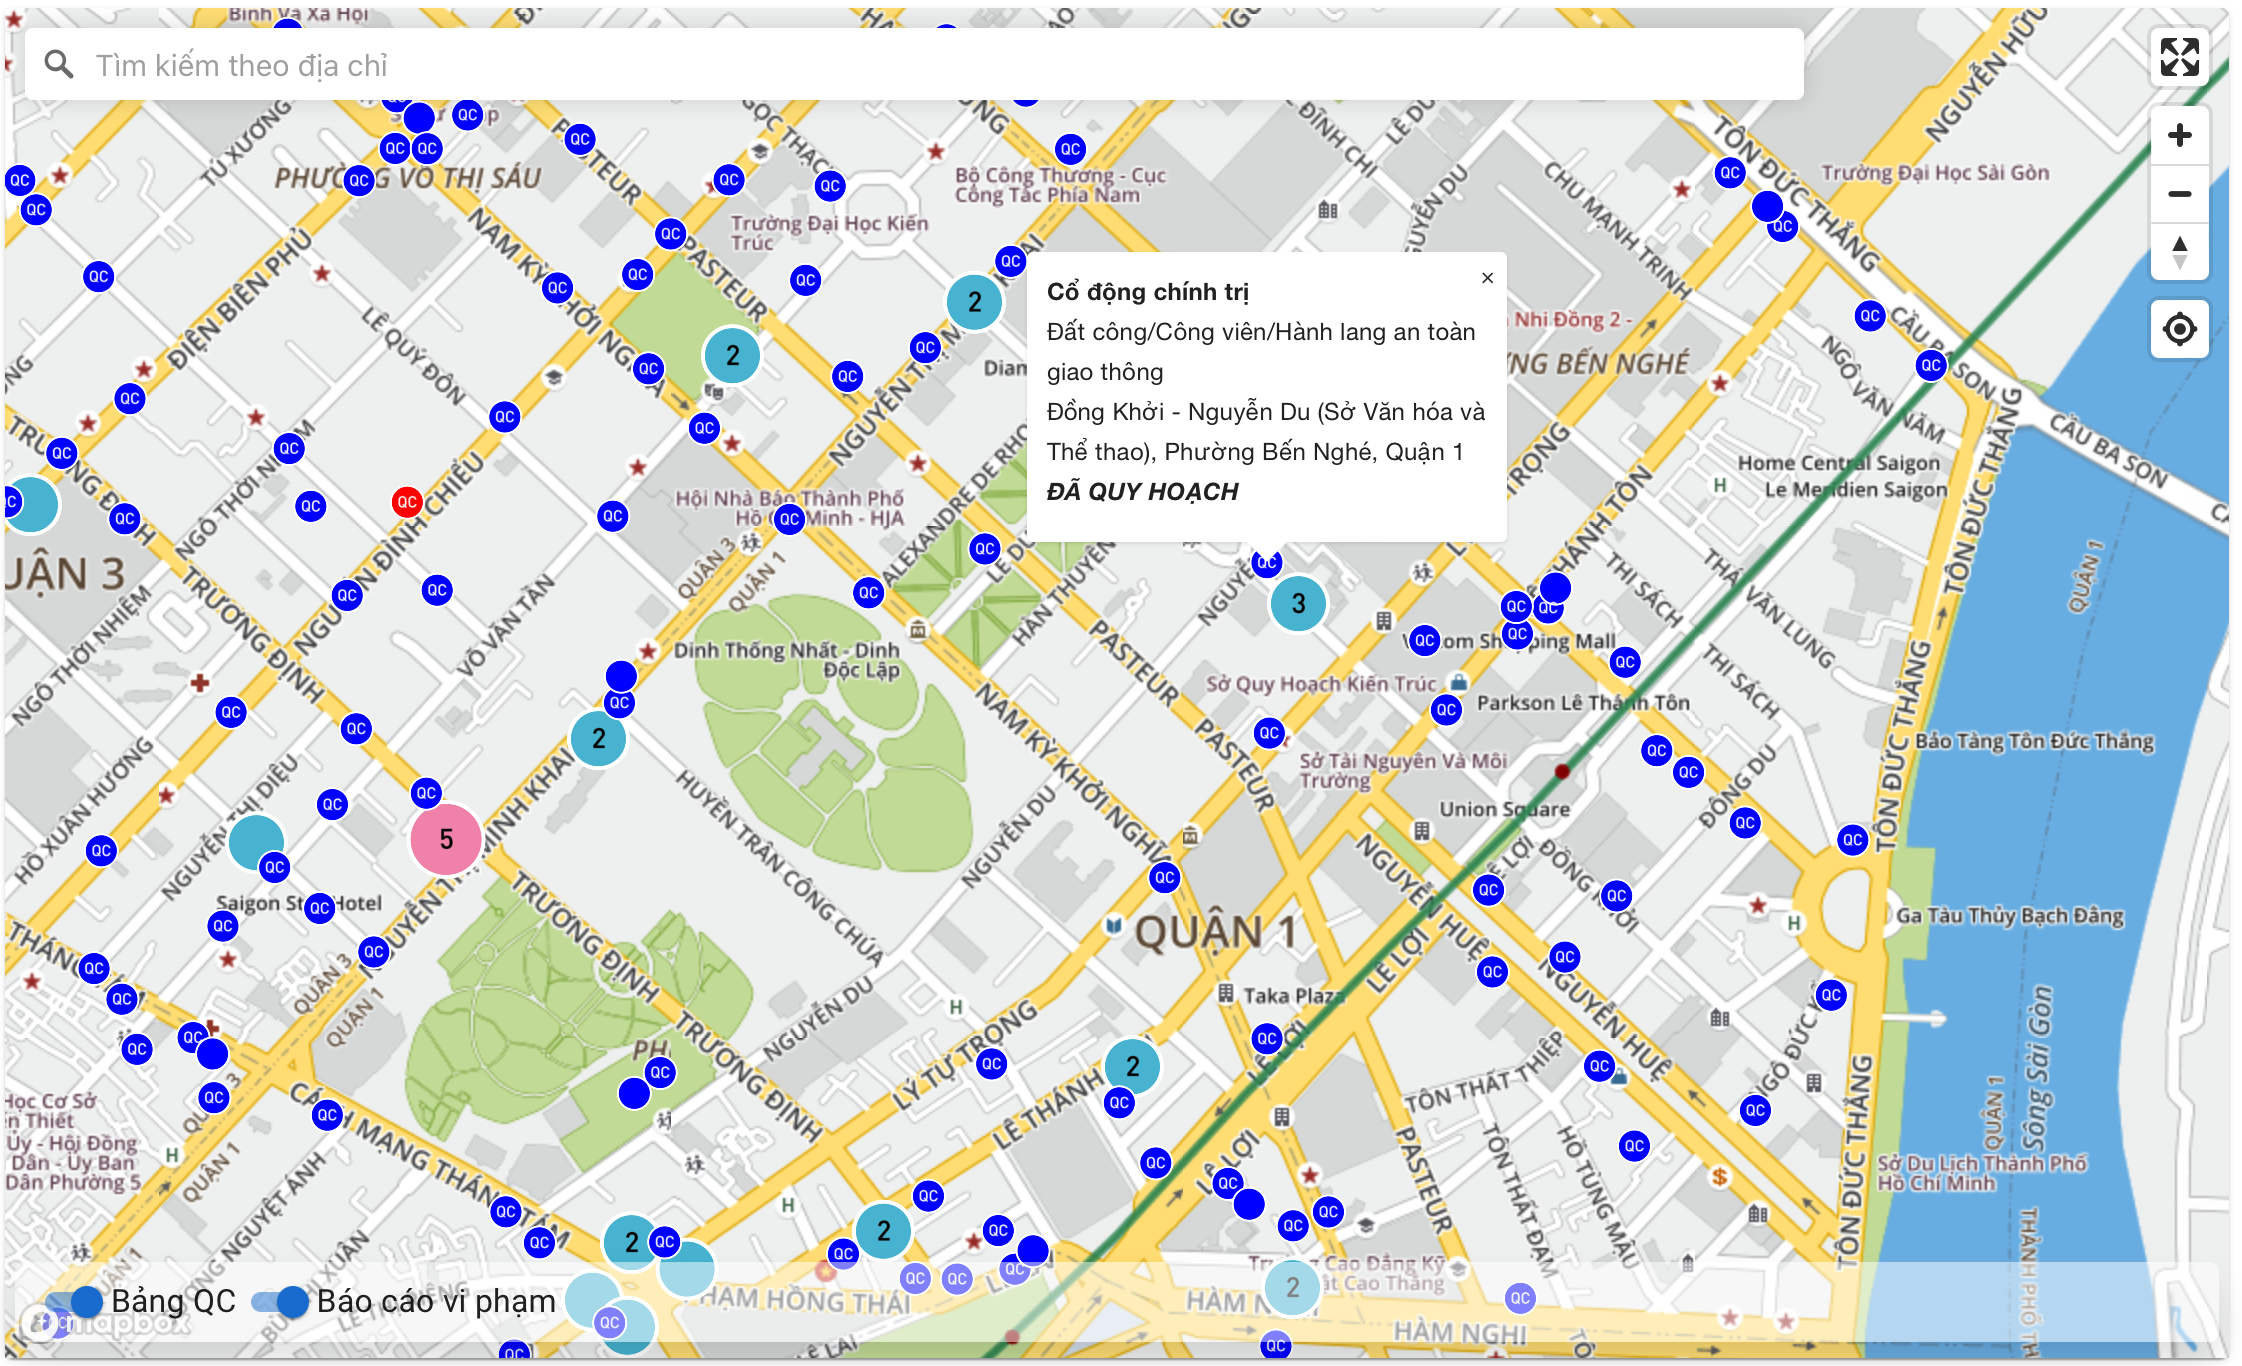
Task: Click QC marker near Parkson Lê Thánh Tôn
Action: (x=1446, y=709)
